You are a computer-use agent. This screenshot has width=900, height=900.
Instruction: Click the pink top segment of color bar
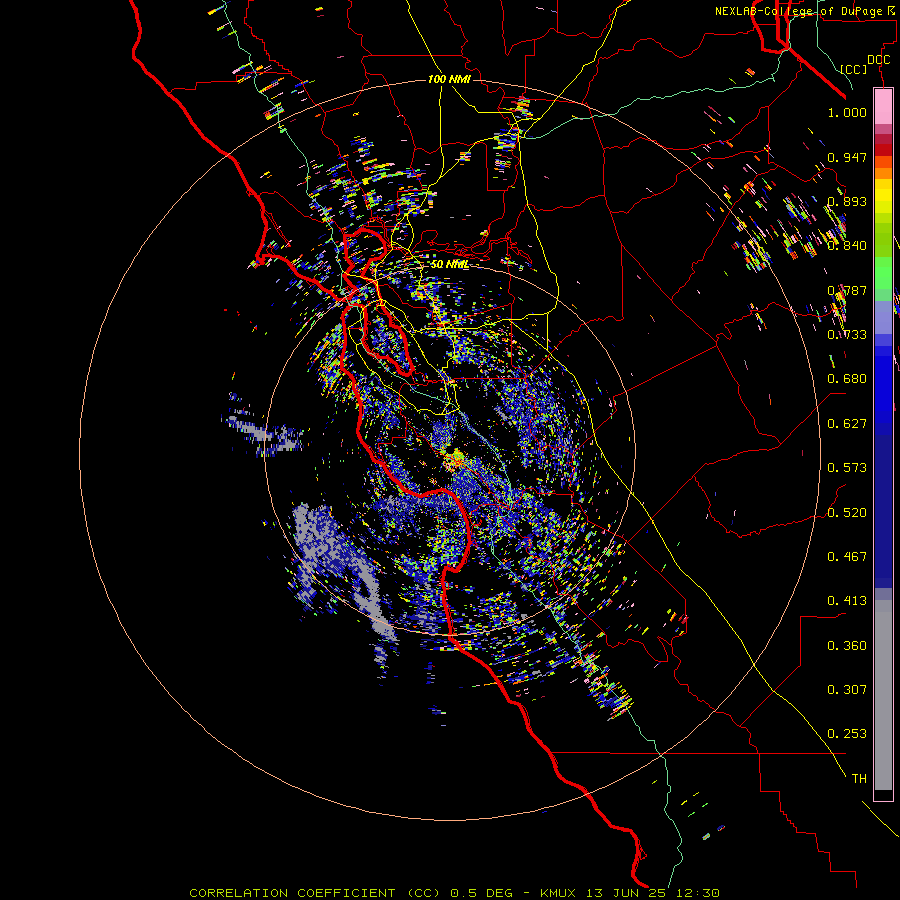pyautogui.click(x=883, y=107)
